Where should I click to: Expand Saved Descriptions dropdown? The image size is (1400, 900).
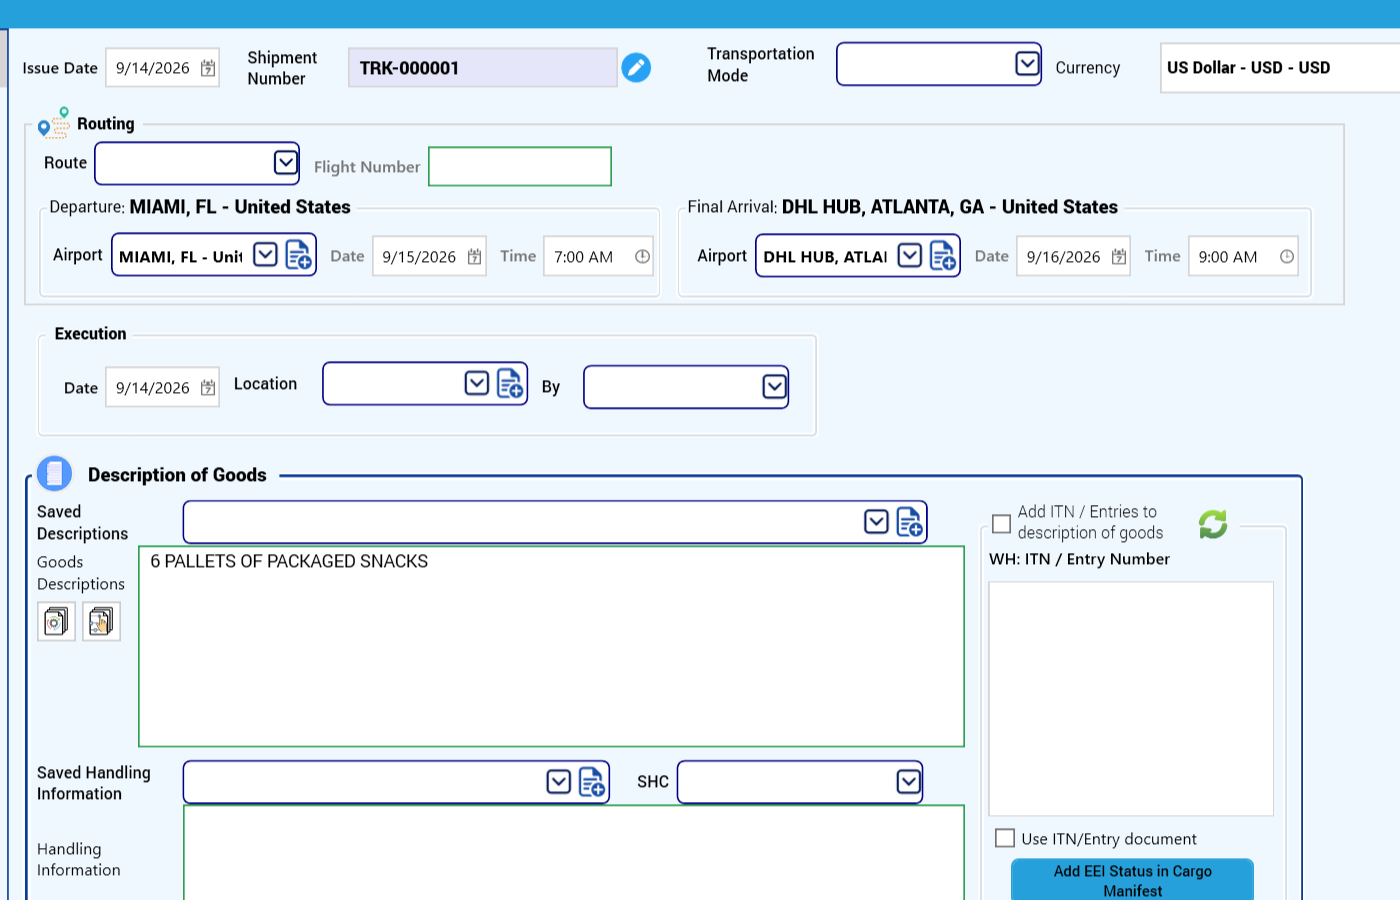pos(876,522)
